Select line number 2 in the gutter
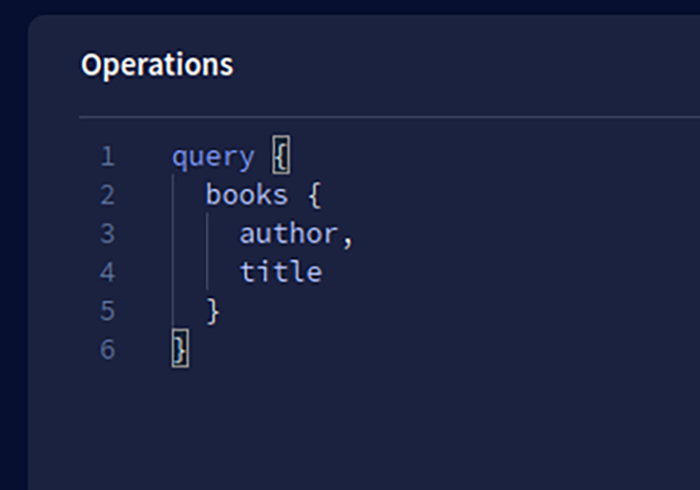This screenshot has height=490, width=700. coord(108,195)
